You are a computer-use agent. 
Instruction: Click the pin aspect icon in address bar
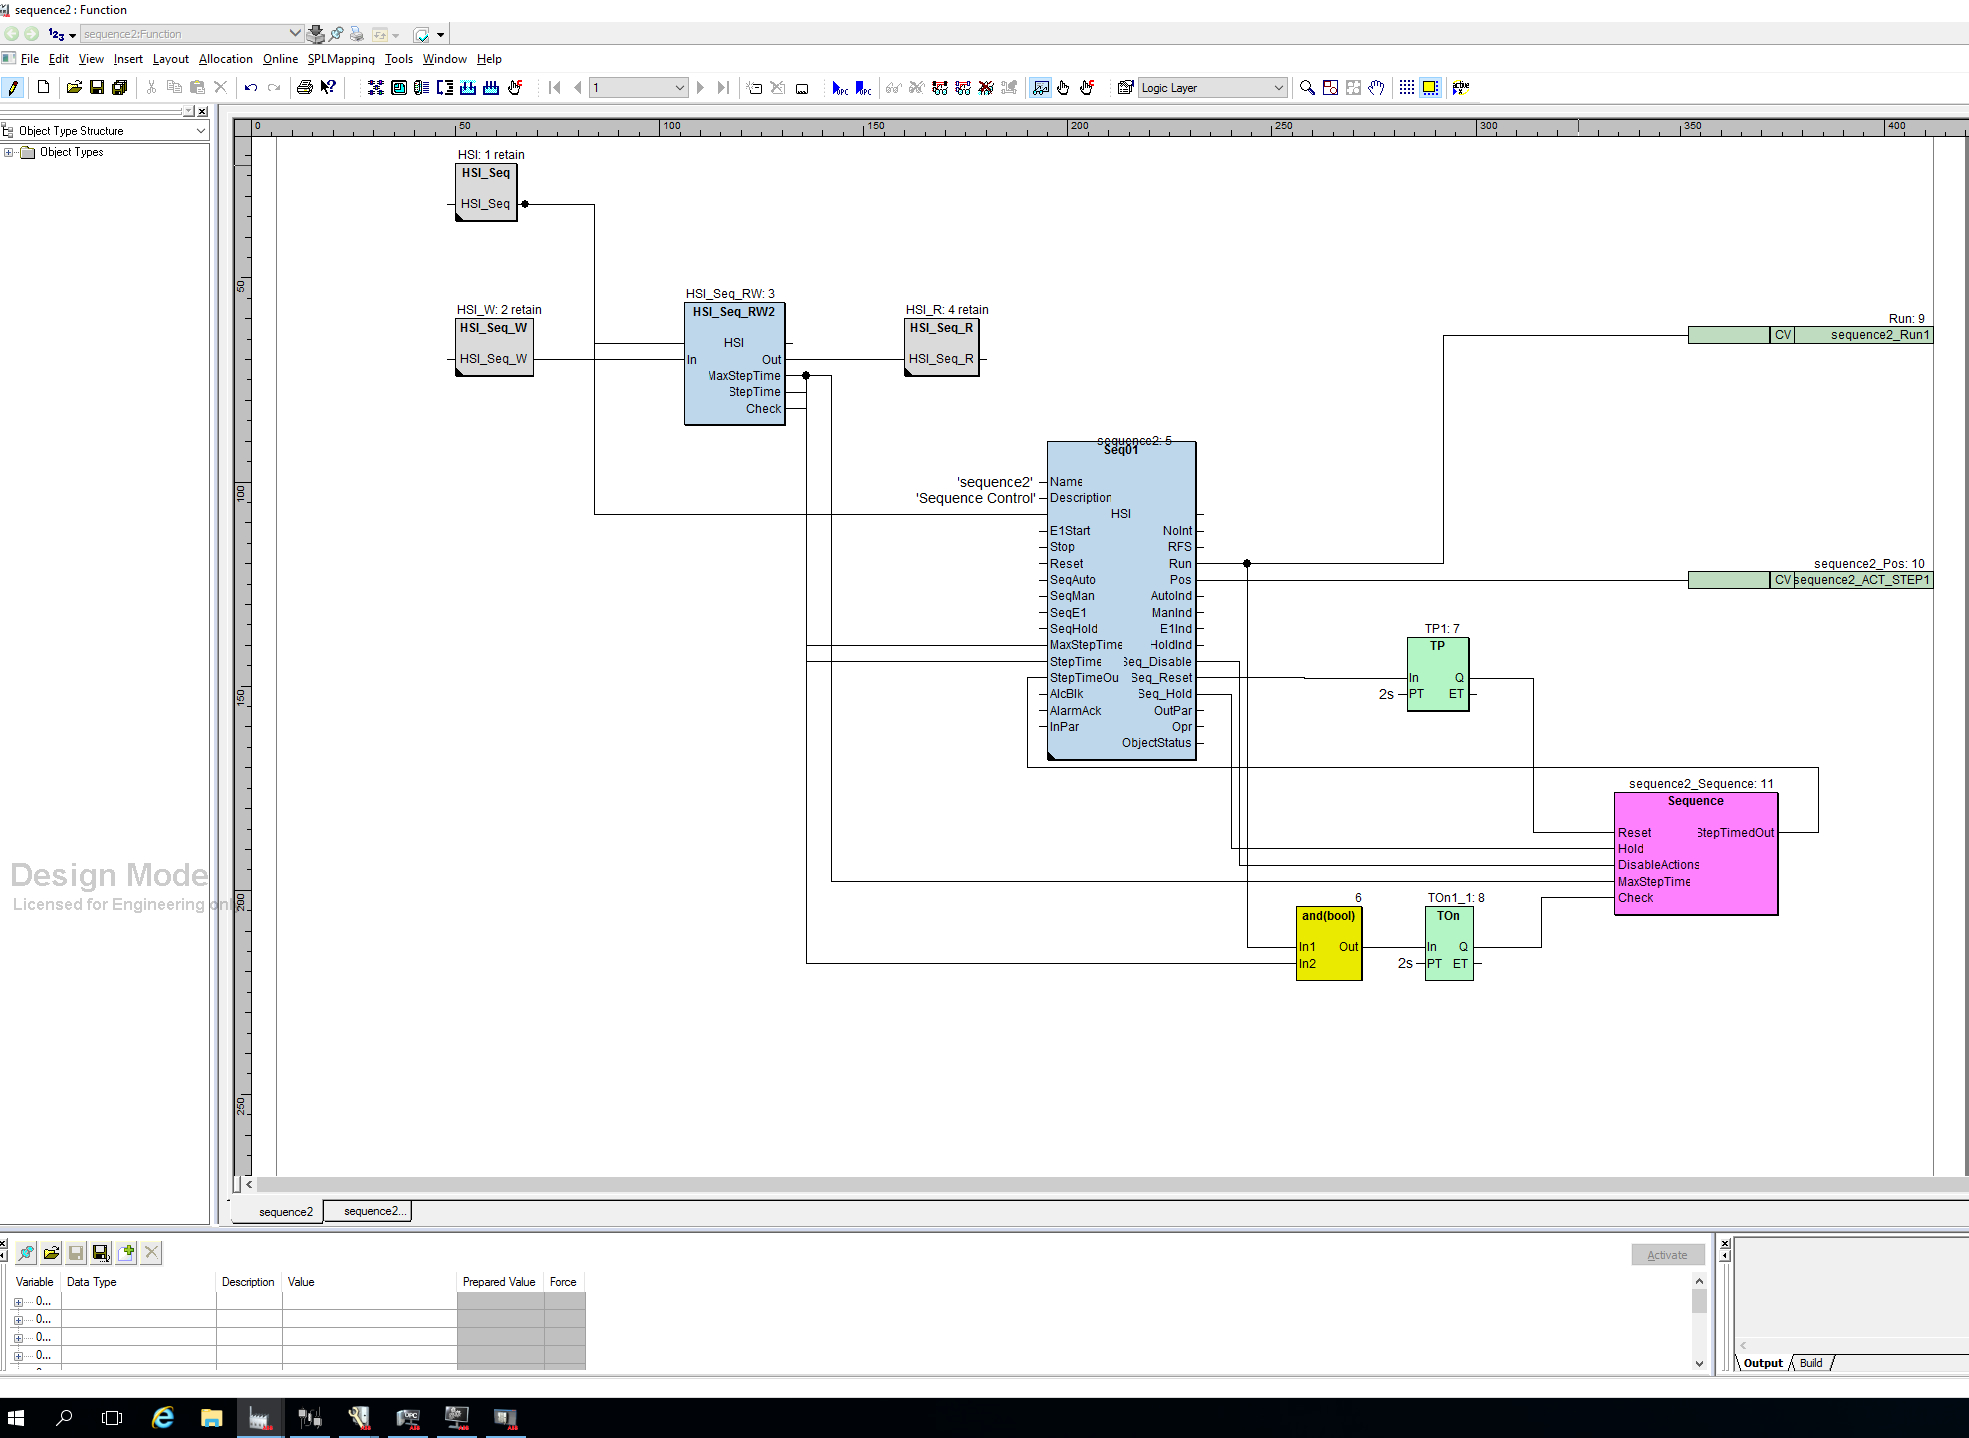tap(337, 34)
